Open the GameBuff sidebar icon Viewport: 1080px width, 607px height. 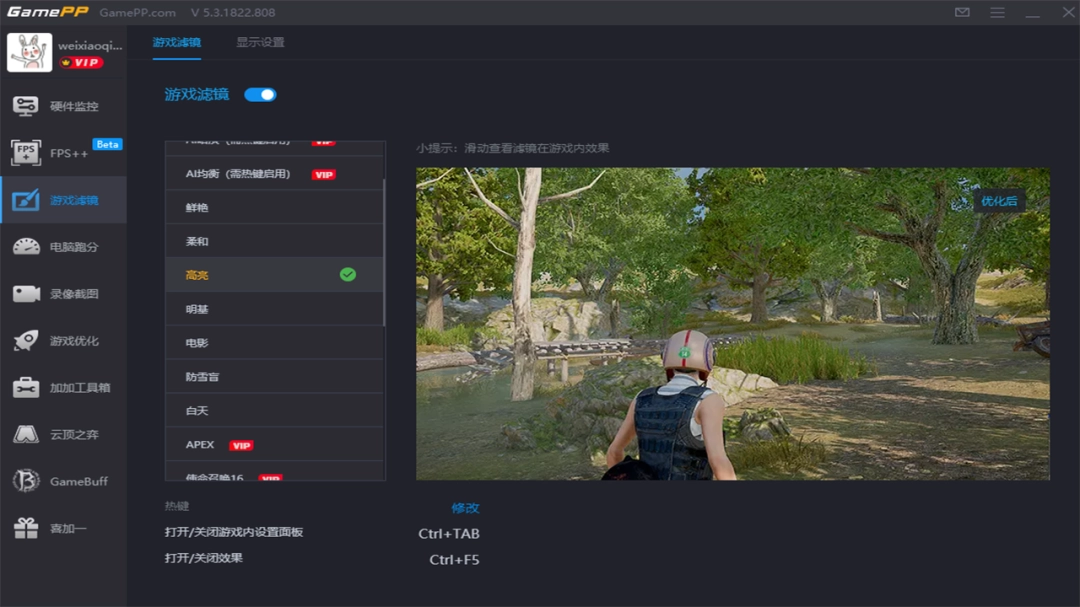click(x=26, y=482)
